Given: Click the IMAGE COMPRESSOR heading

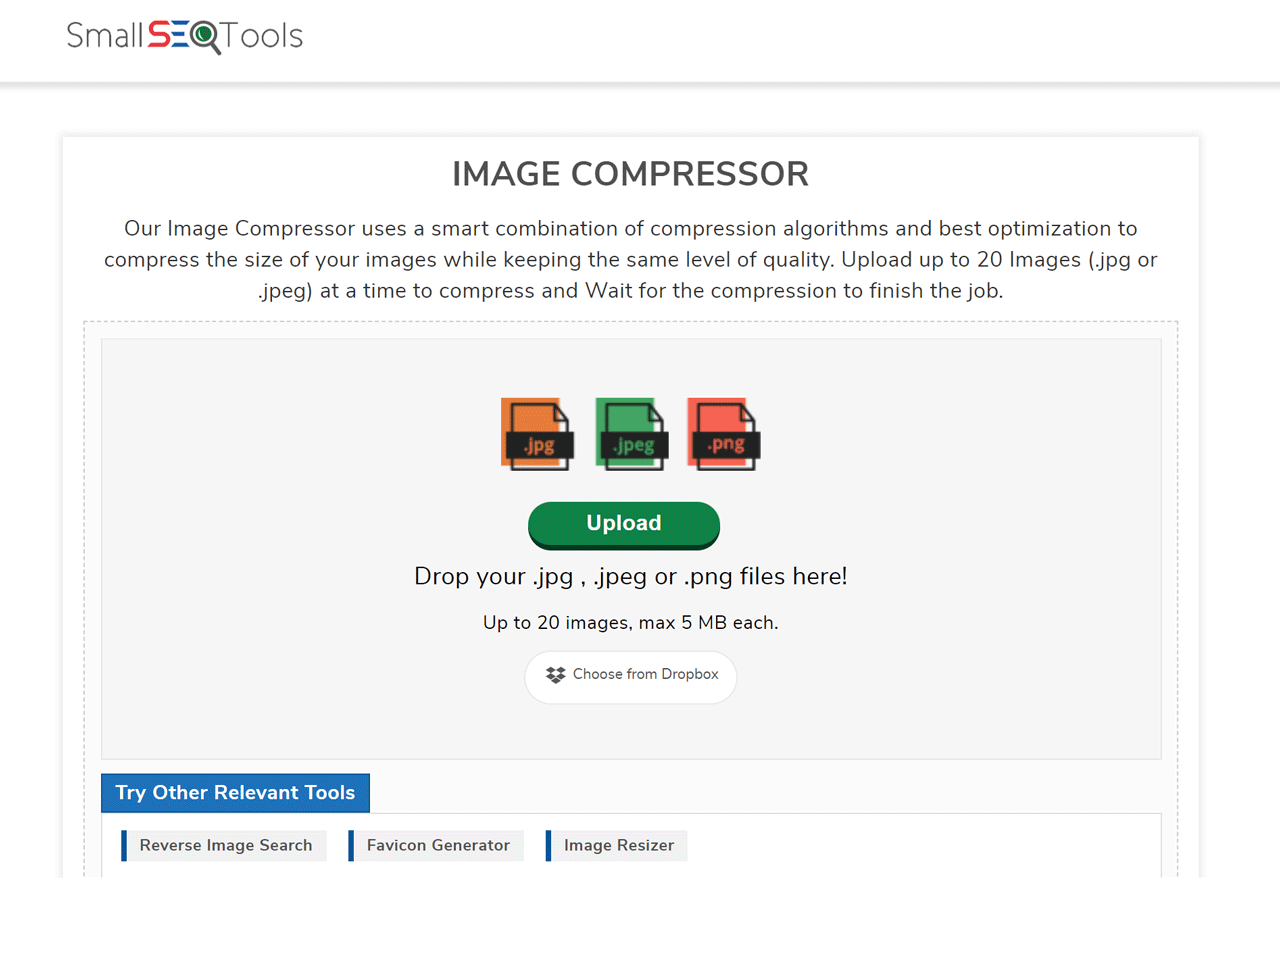Looking at the screenshot, I should click(x=630, y=173).
